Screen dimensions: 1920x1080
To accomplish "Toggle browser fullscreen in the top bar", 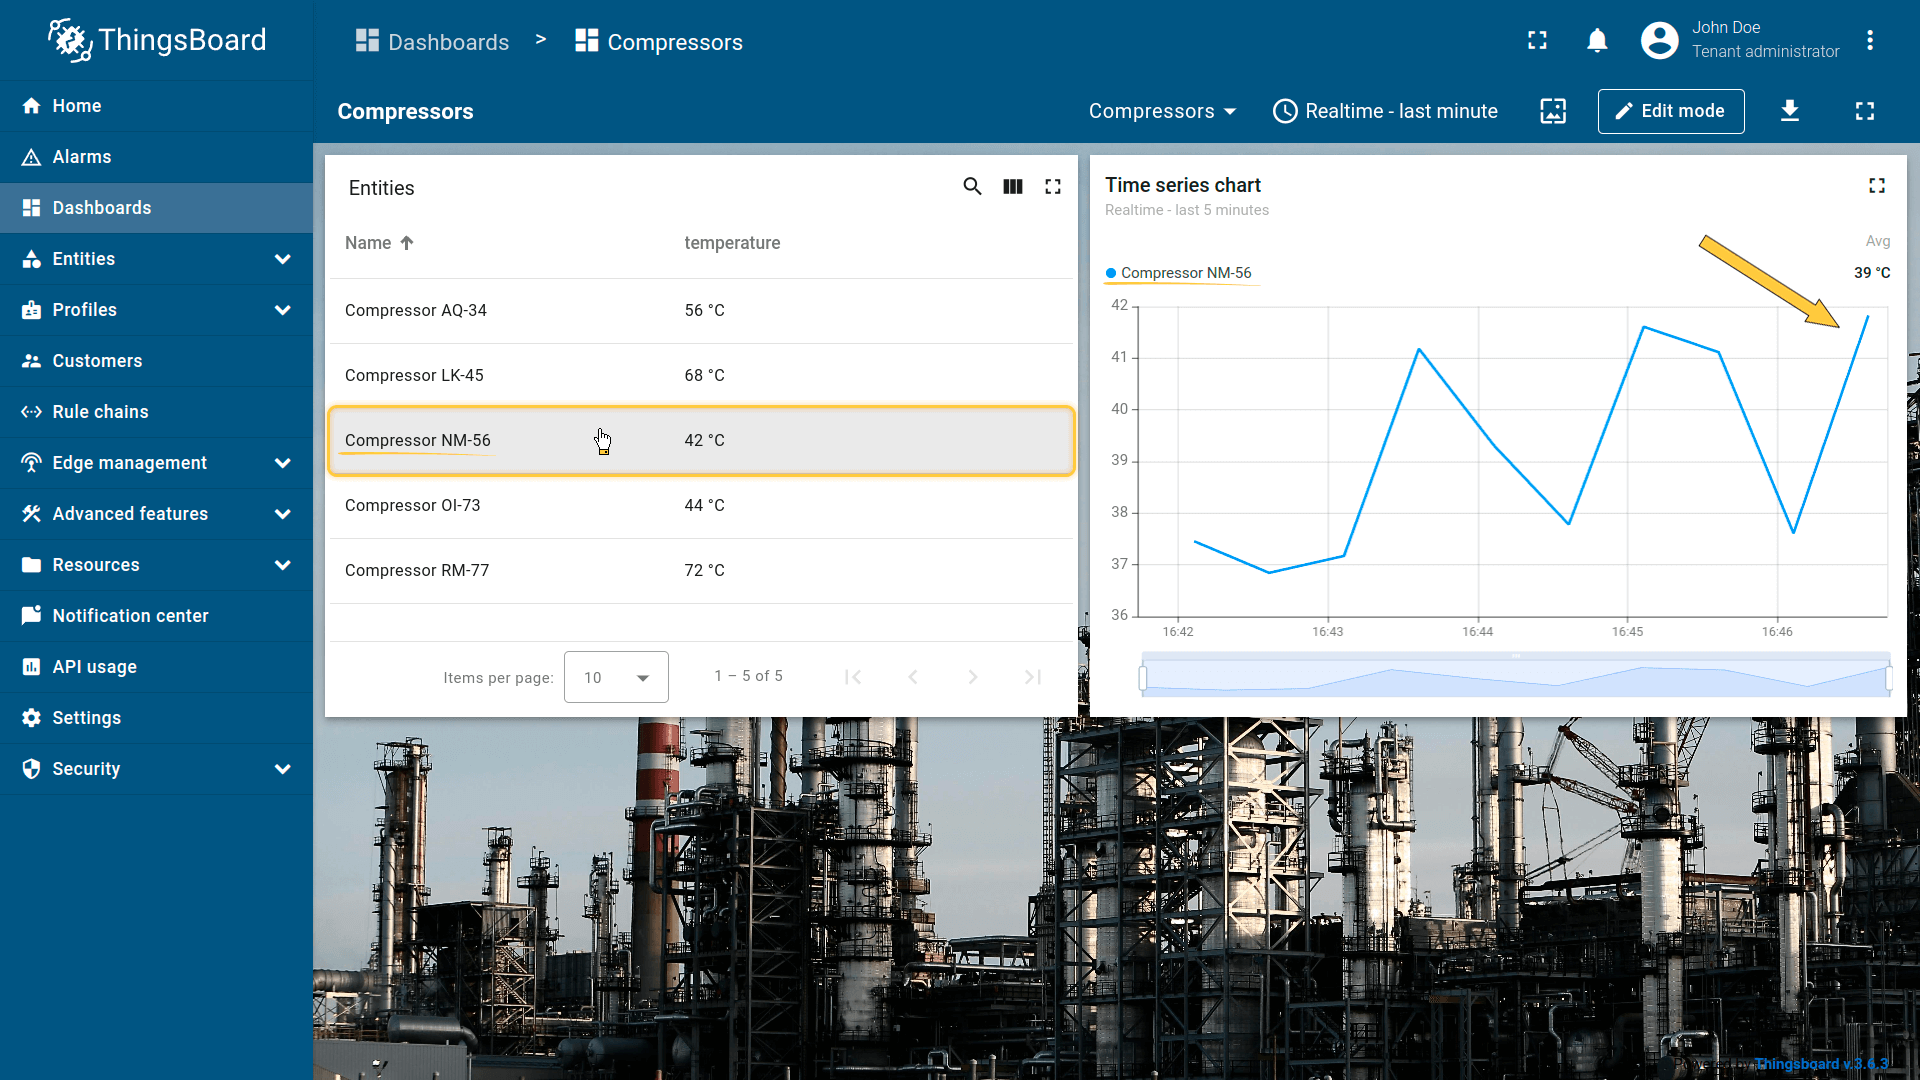I will click(1537, 41).
